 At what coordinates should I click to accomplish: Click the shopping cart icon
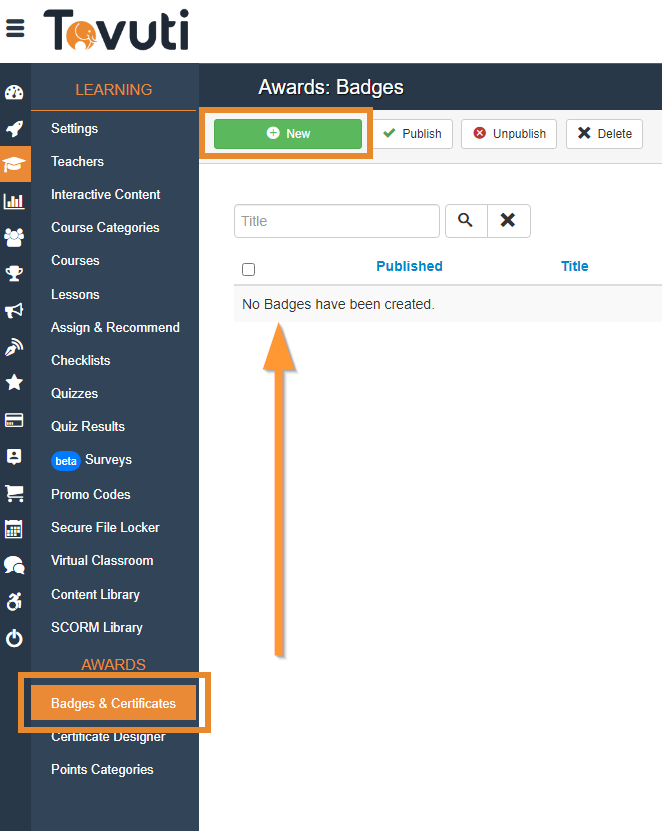[x=14, y=492]
